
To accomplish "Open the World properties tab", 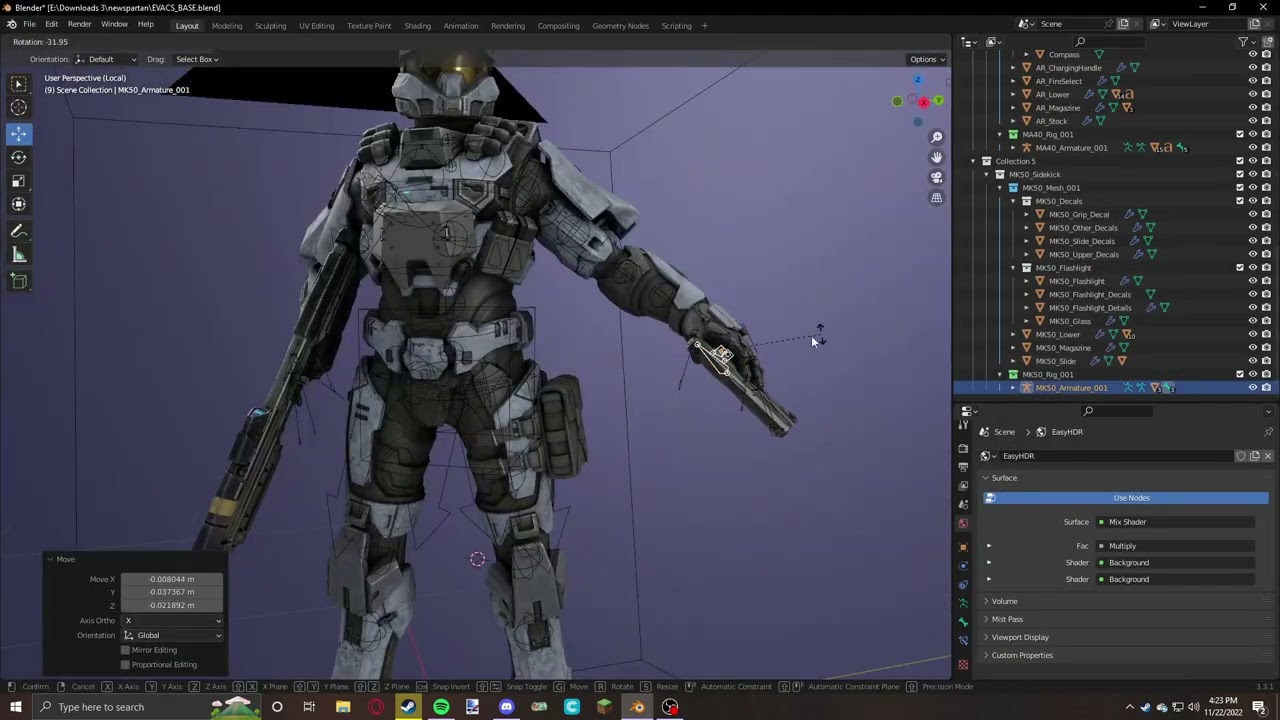I will coord(963,524).
